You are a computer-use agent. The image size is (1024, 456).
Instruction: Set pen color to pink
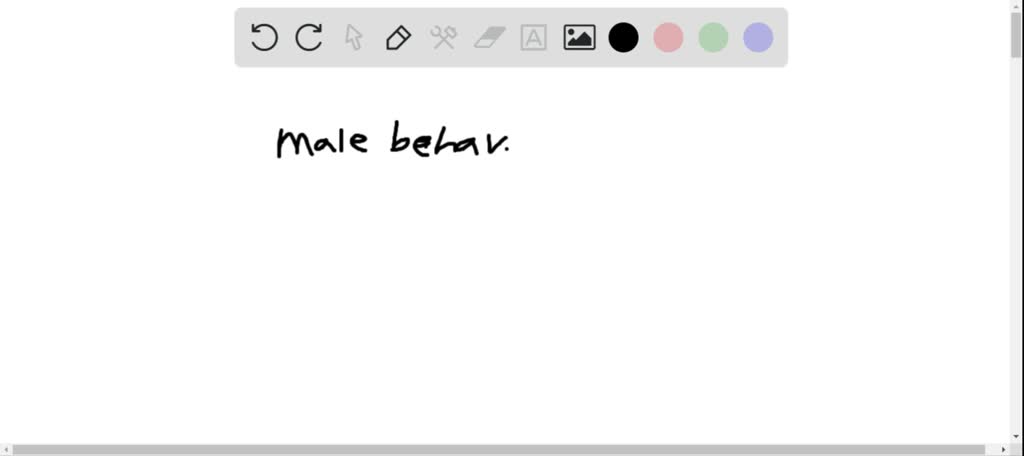[x=669, y=37]
